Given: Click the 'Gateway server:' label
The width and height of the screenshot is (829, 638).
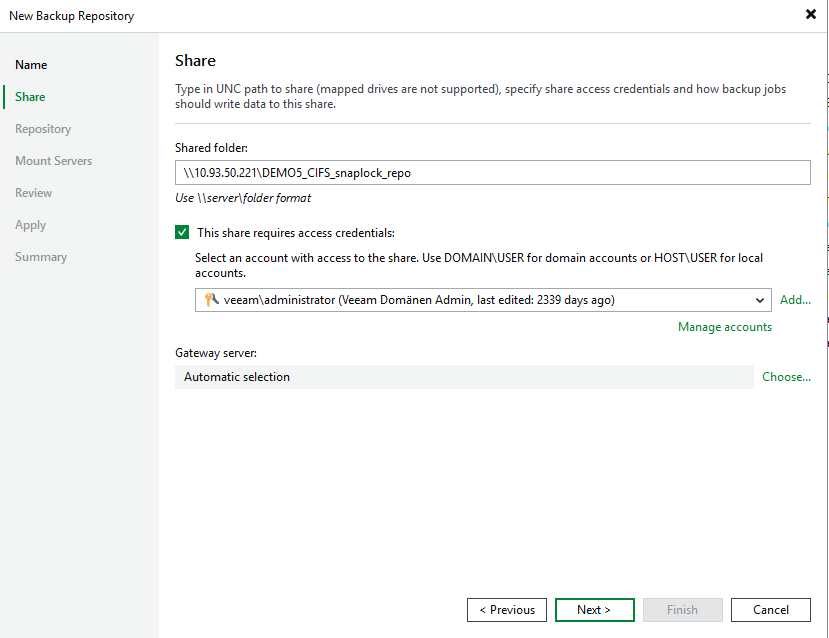Looking at the screenshot, I should point(216,353).
